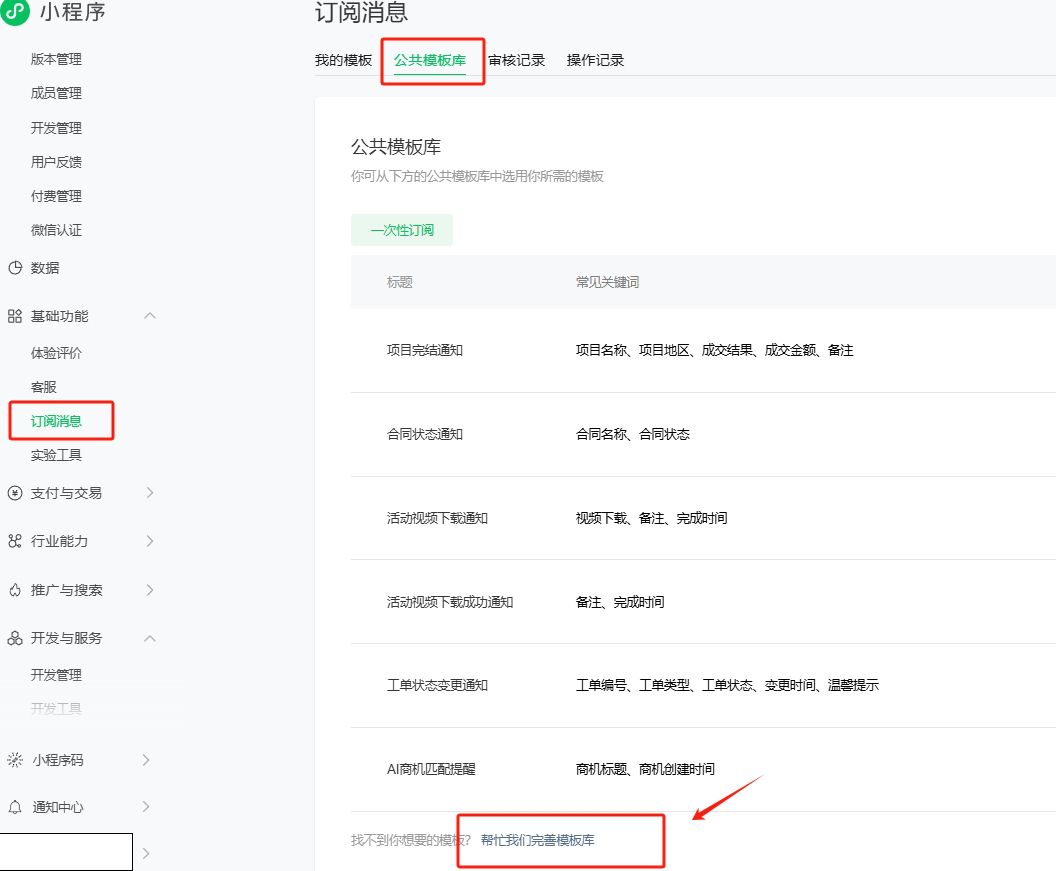Select the 数据 clock icon in the sidebar
Screen dimensions: 1056x871
15,268
